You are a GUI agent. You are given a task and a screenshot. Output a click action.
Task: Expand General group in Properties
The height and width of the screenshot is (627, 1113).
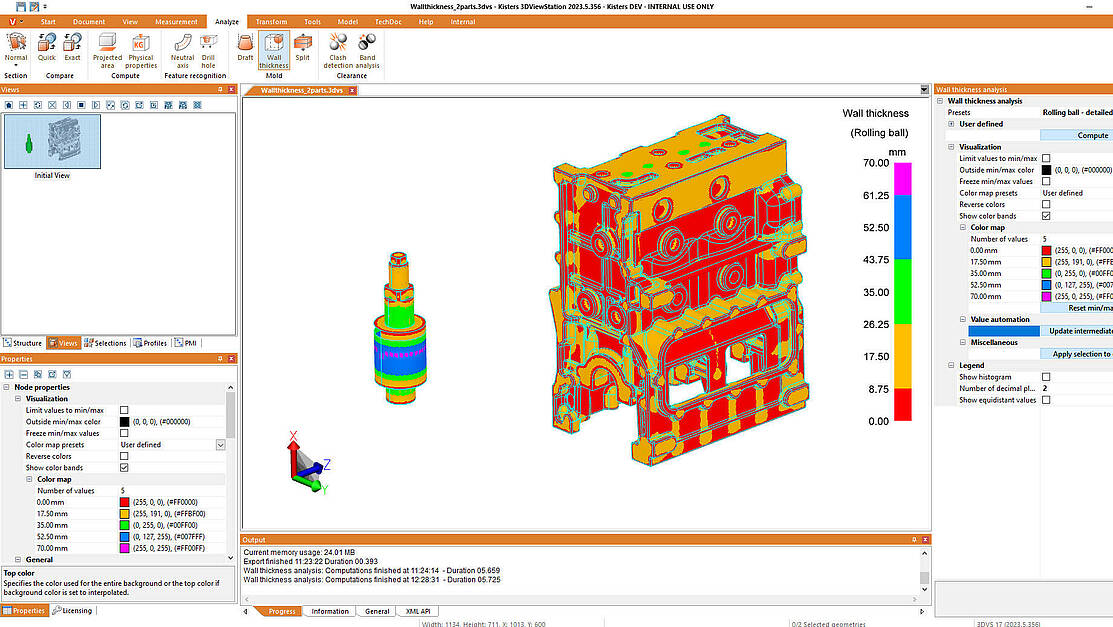tap(18, 560)
